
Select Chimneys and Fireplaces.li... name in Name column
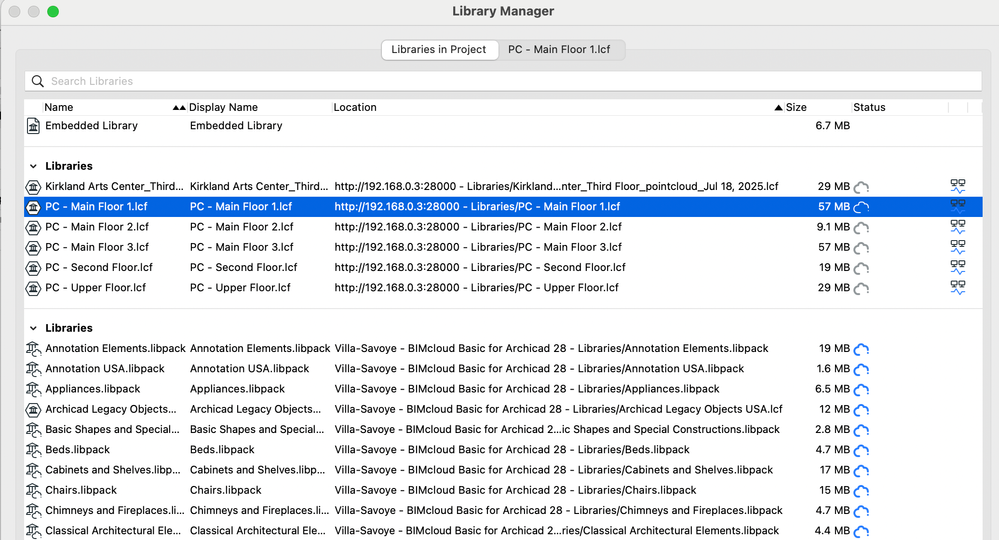click(x=115, y=511)
